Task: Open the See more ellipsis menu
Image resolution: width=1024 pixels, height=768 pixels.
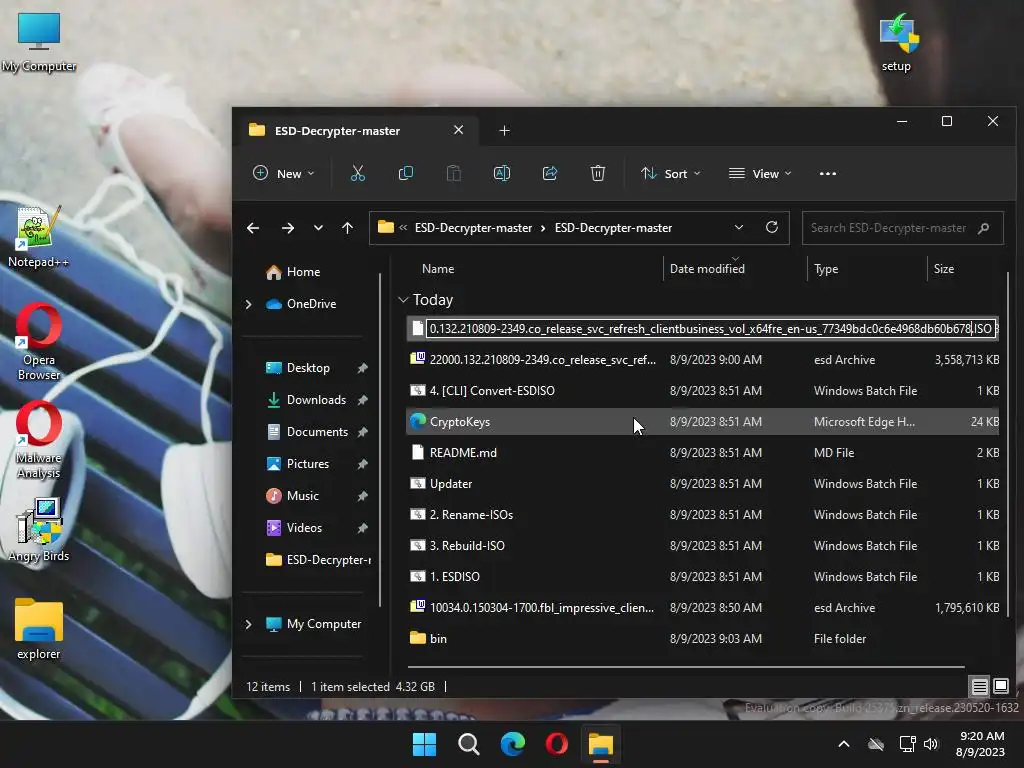Action: click(827, 174)
